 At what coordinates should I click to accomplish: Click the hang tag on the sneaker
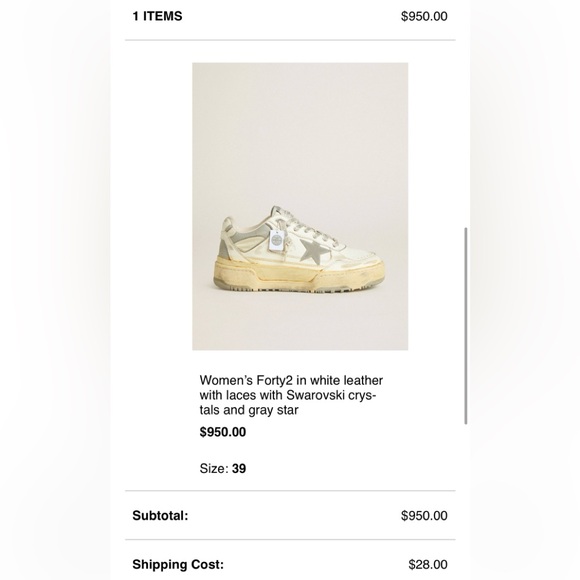(x=275, y=241)
